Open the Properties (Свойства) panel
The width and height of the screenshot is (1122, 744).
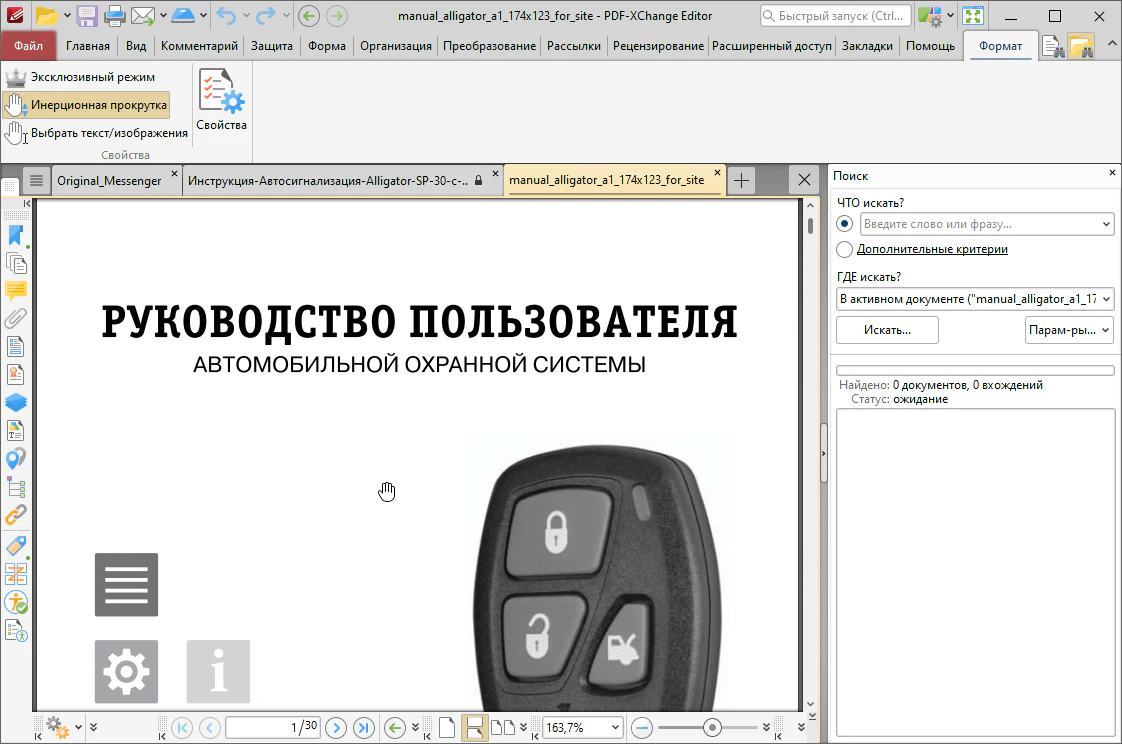point(221,100)
